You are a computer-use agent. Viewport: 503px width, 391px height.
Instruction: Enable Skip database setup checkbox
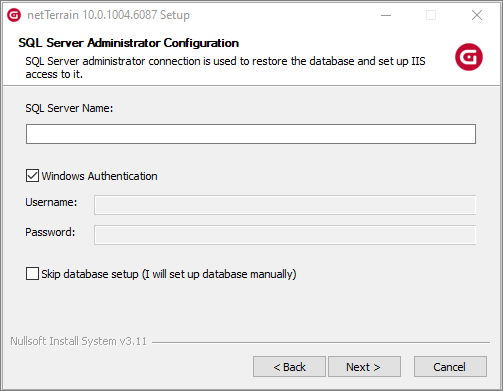(32, 274)
